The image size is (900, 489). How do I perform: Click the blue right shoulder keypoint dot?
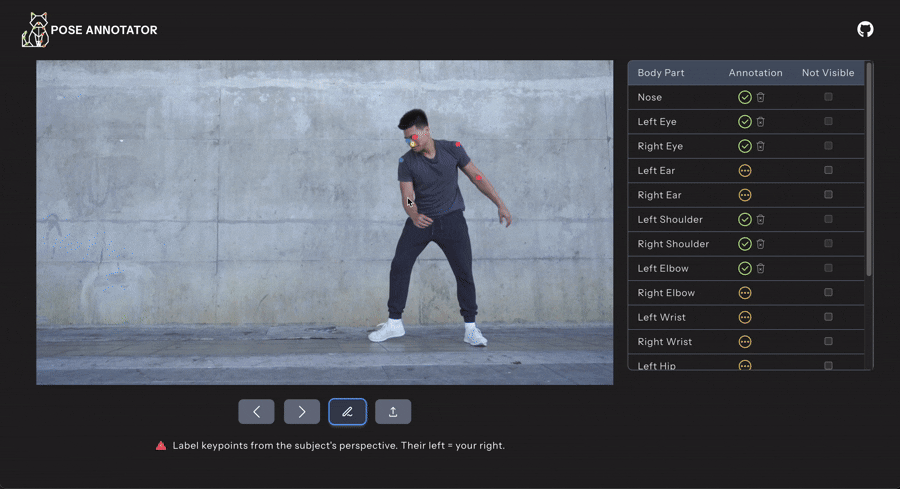coord(401,161)
